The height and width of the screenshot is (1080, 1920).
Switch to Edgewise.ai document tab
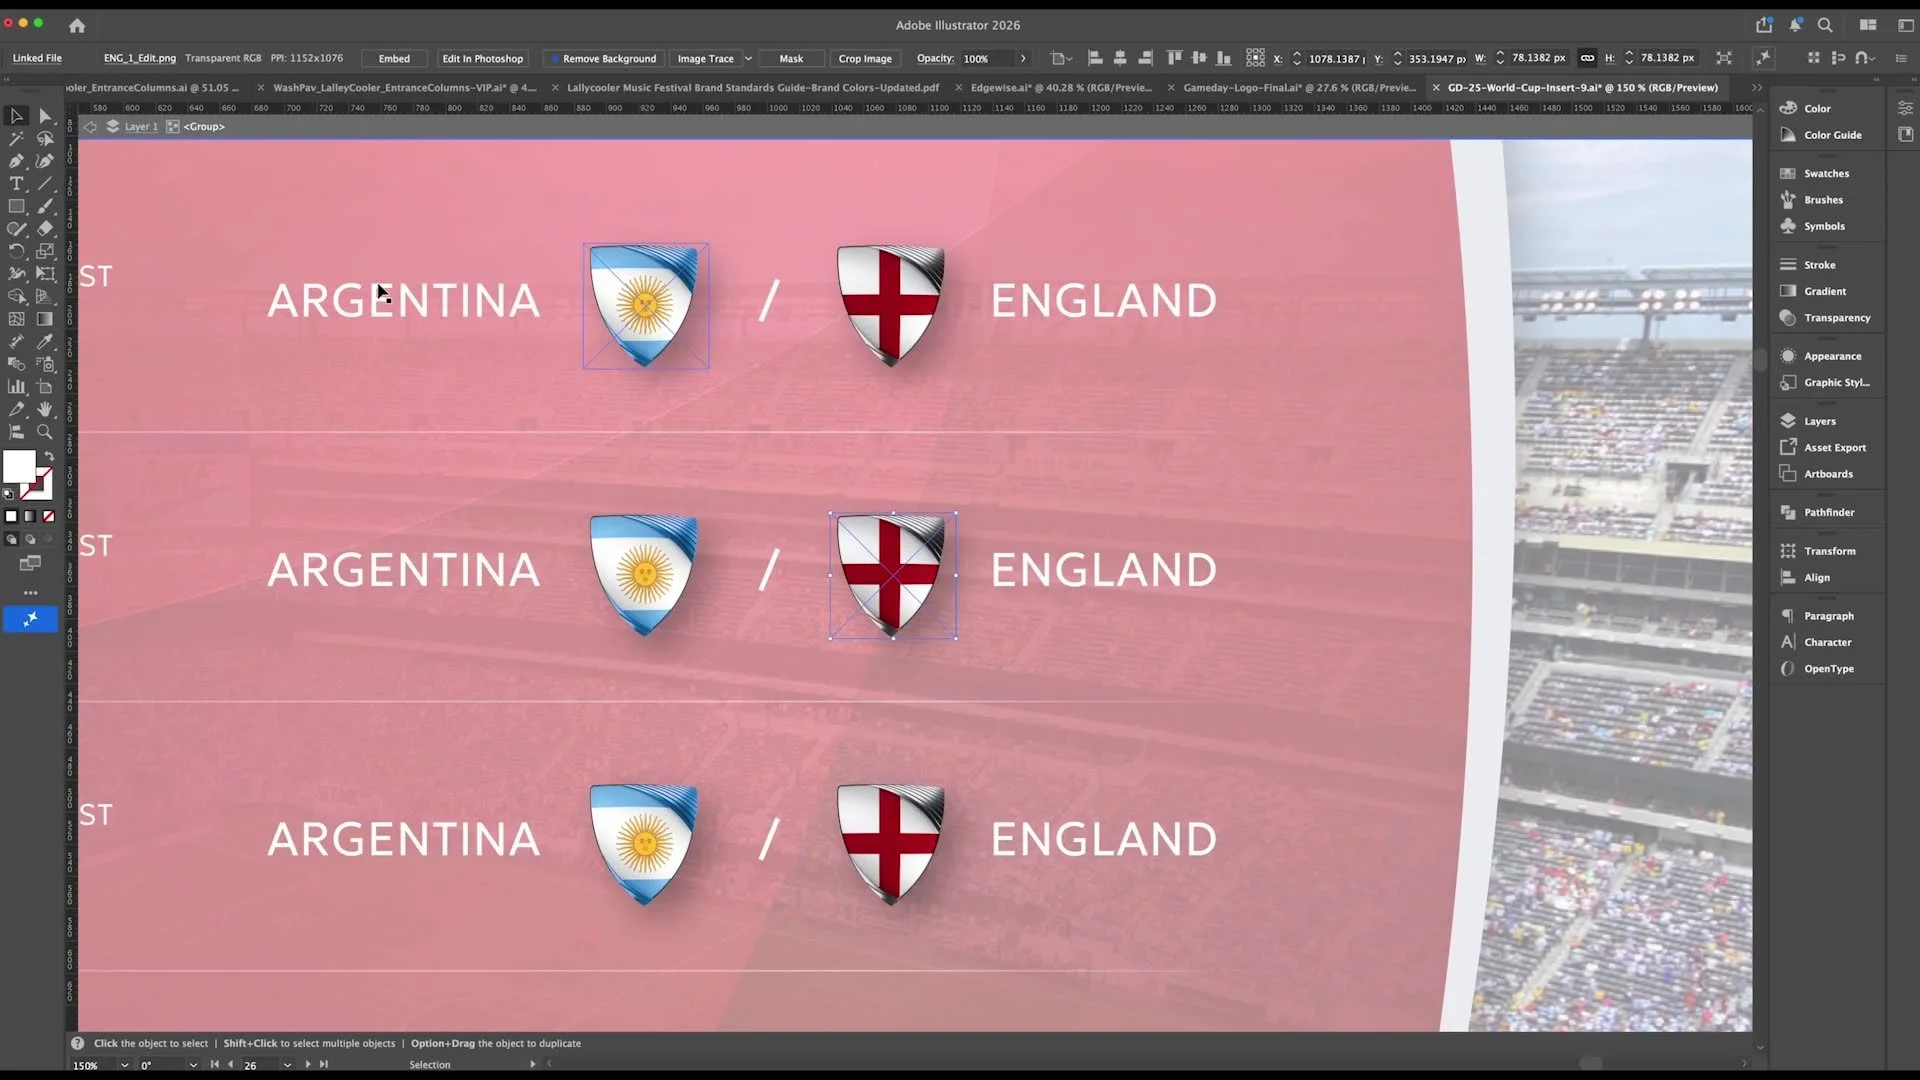[1061, 87]
